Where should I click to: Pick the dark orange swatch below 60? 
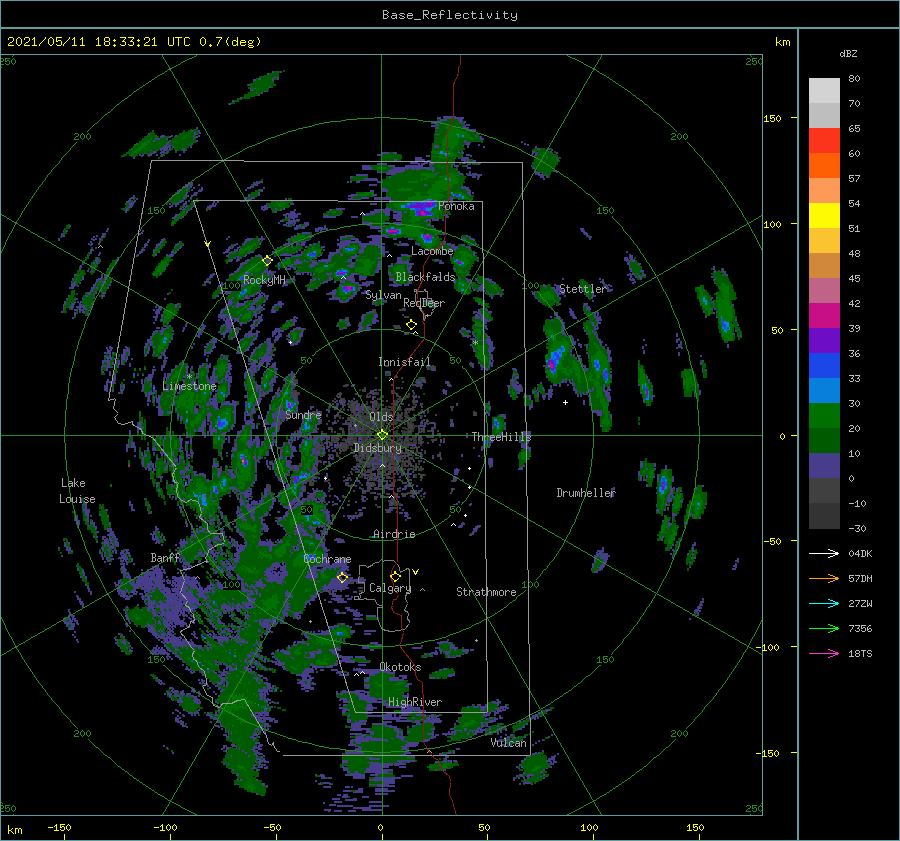[x=824, y=166]
